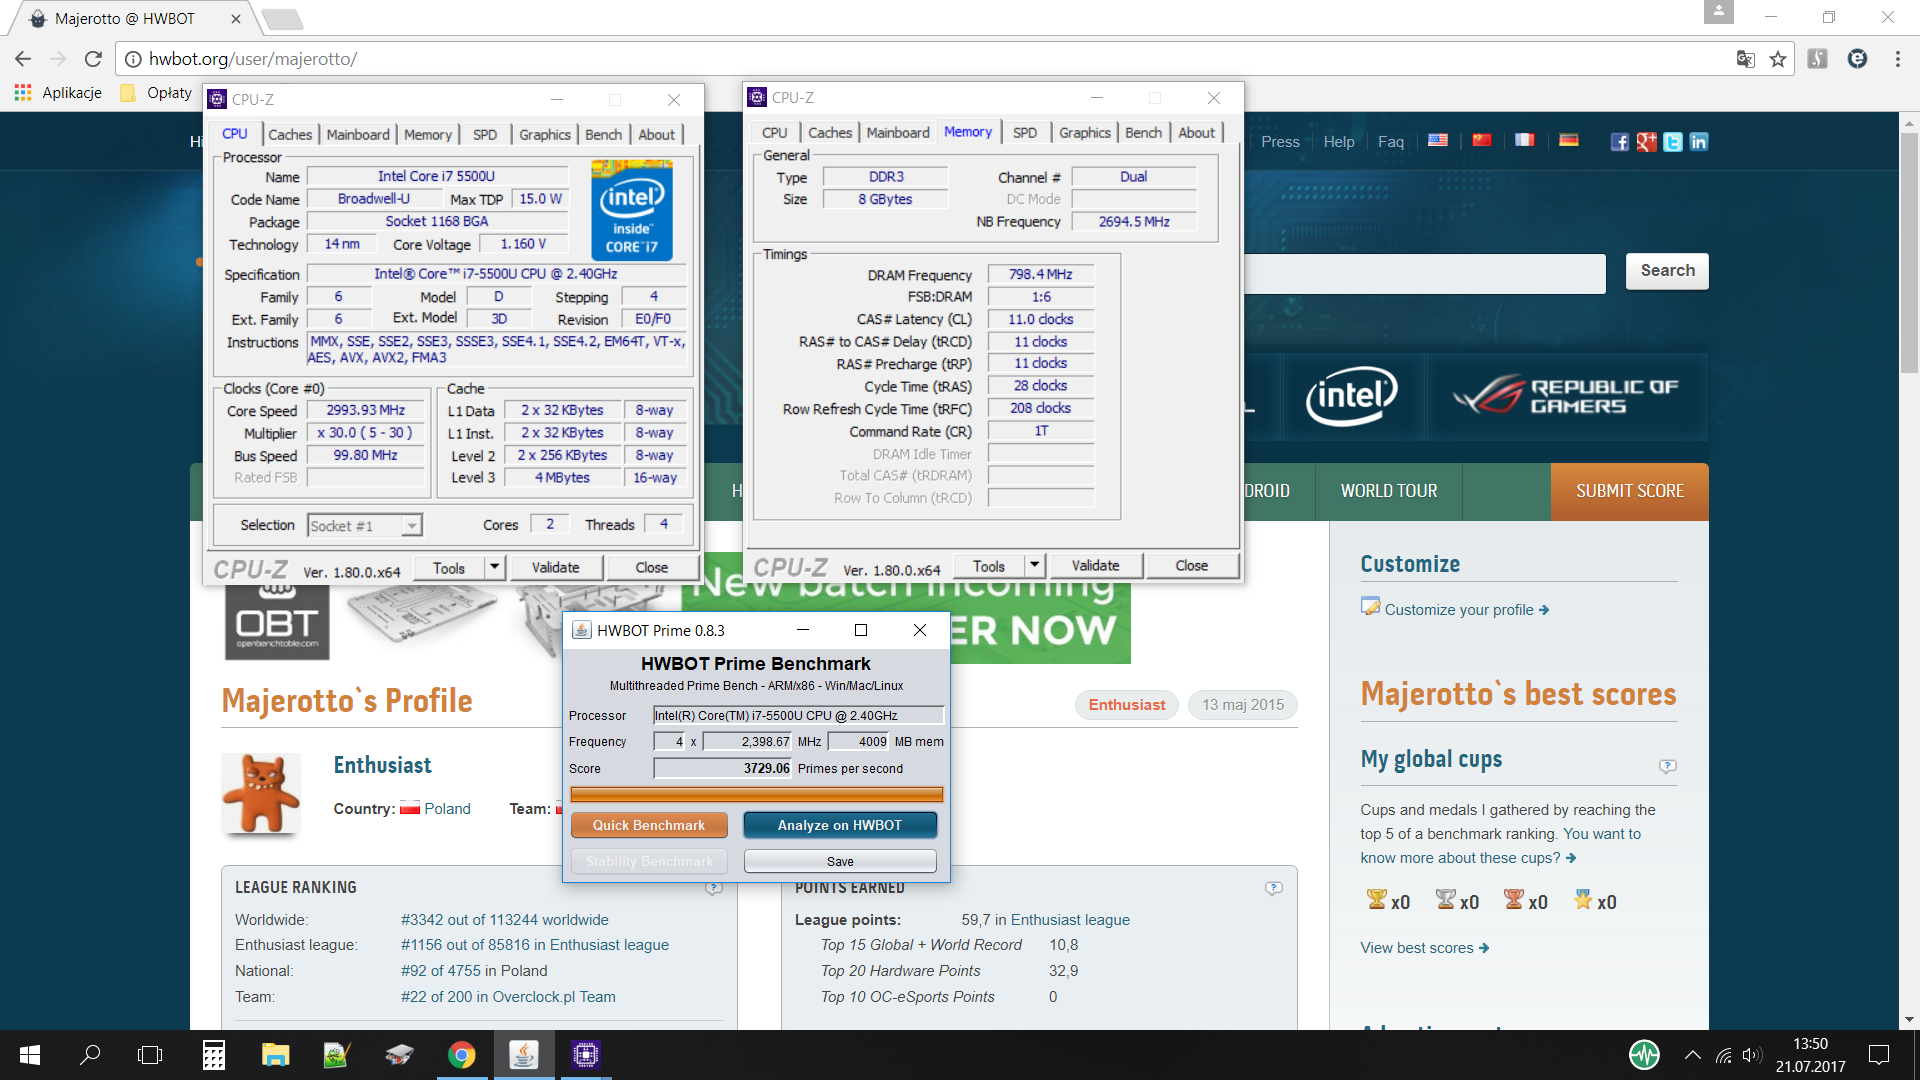Click help icon in League Ranking panel
The width and height of the screenshot is (1920, 1080).
tap(714, 888)
